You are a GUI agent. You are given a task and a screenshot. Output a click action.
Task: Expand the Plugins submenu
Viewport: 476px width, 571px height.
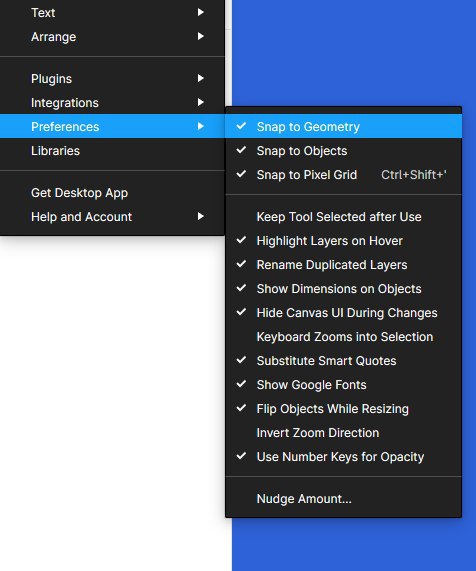112,79
